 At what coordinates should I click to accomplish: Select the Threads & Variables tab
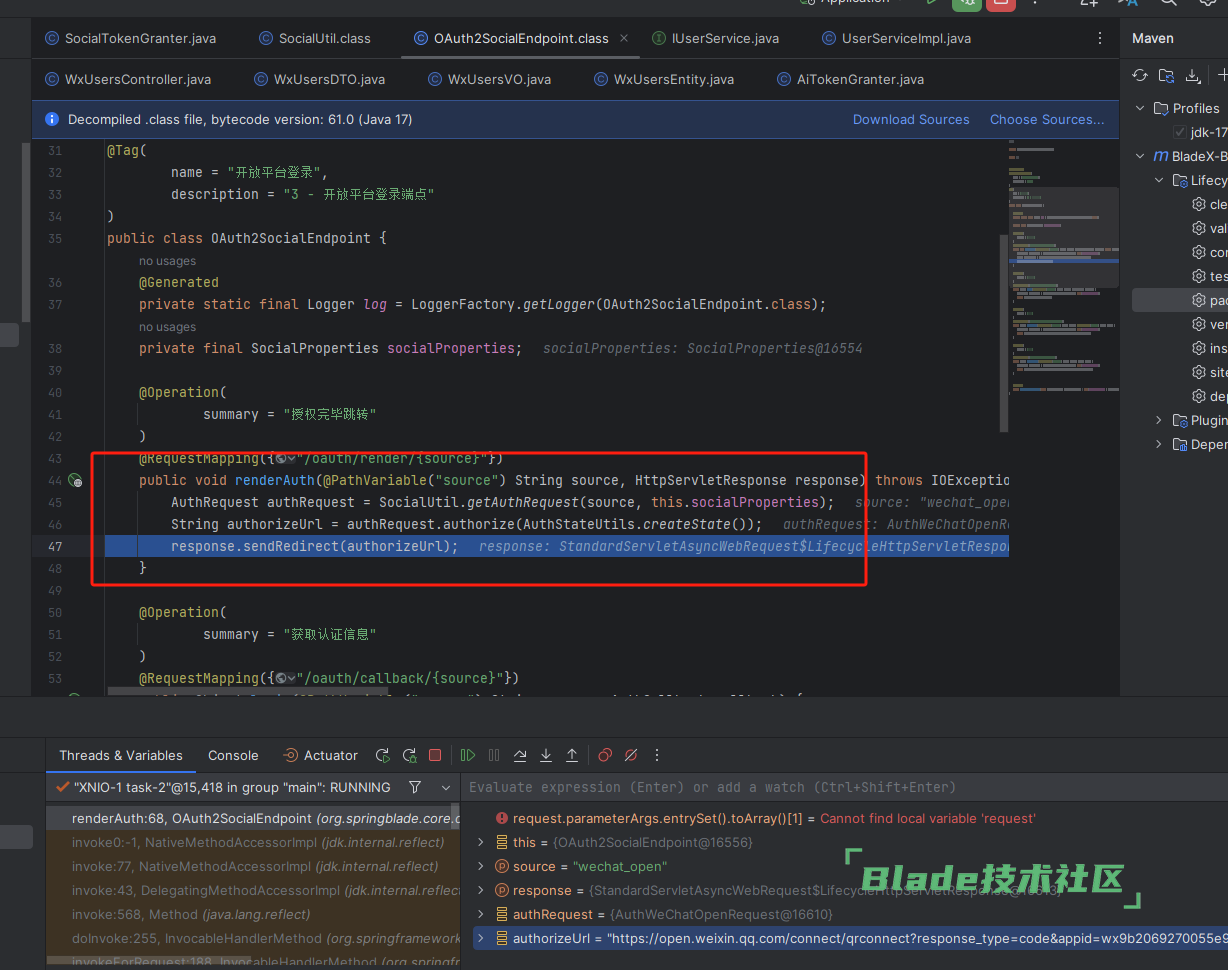[x=121, y=755]
